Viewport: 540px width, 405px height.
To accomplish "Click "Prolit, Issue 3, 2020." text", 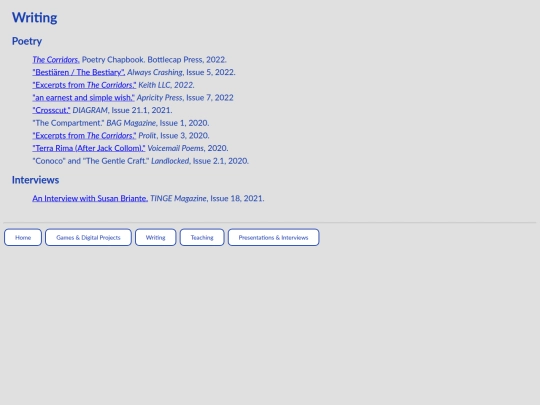I will pos(174,136).
